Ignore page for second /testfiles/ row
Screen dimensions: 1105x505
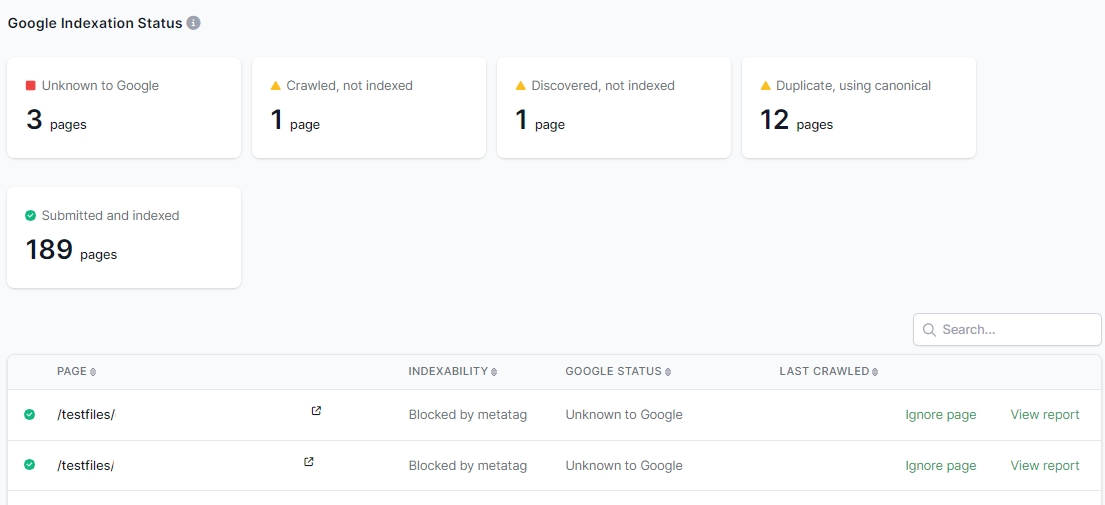pyautogui.click(x=940, y=466)
